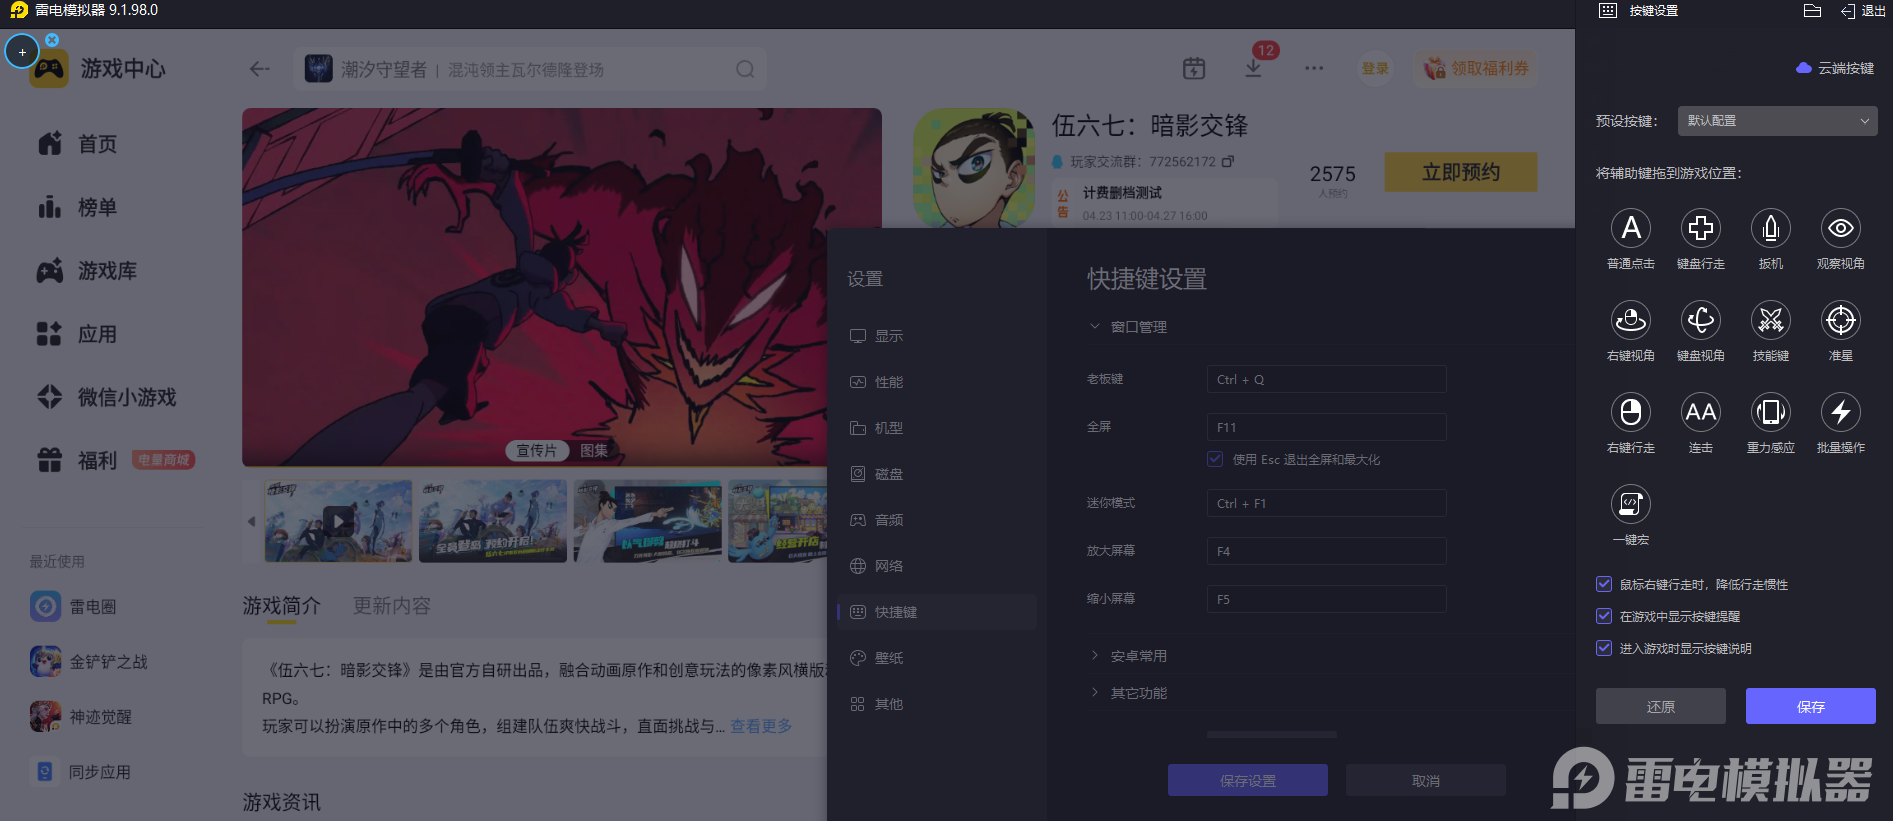This screenshot has height=821, width=1893.
Task: Click 取消 in settings dialog
Action: [1426, 781]
